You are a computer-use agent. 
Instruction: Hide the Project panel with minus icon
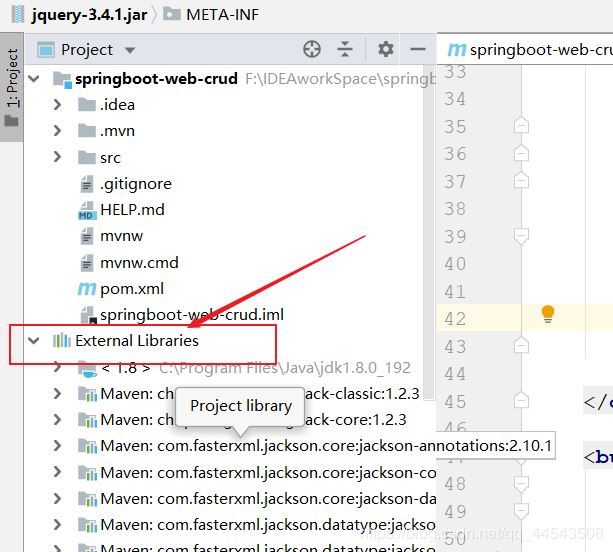pyautogui.click(x=418, y=49)
